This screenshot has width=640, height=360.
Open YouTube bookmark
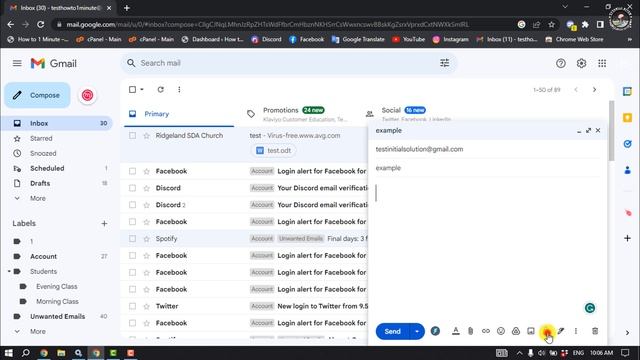[409, 40]
